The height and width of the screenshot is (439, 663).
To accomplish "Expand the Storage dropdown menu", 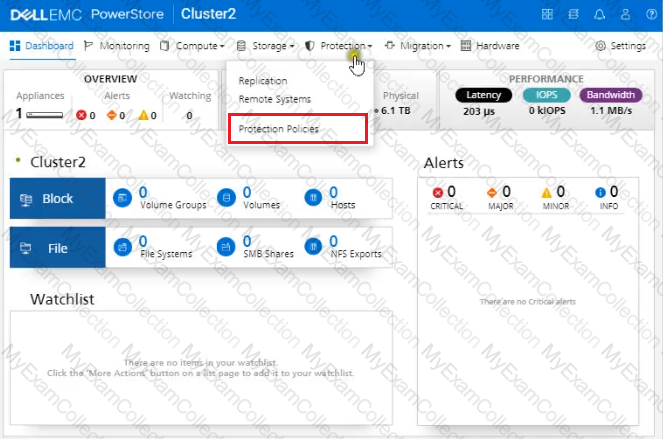I will coord(265,46).
